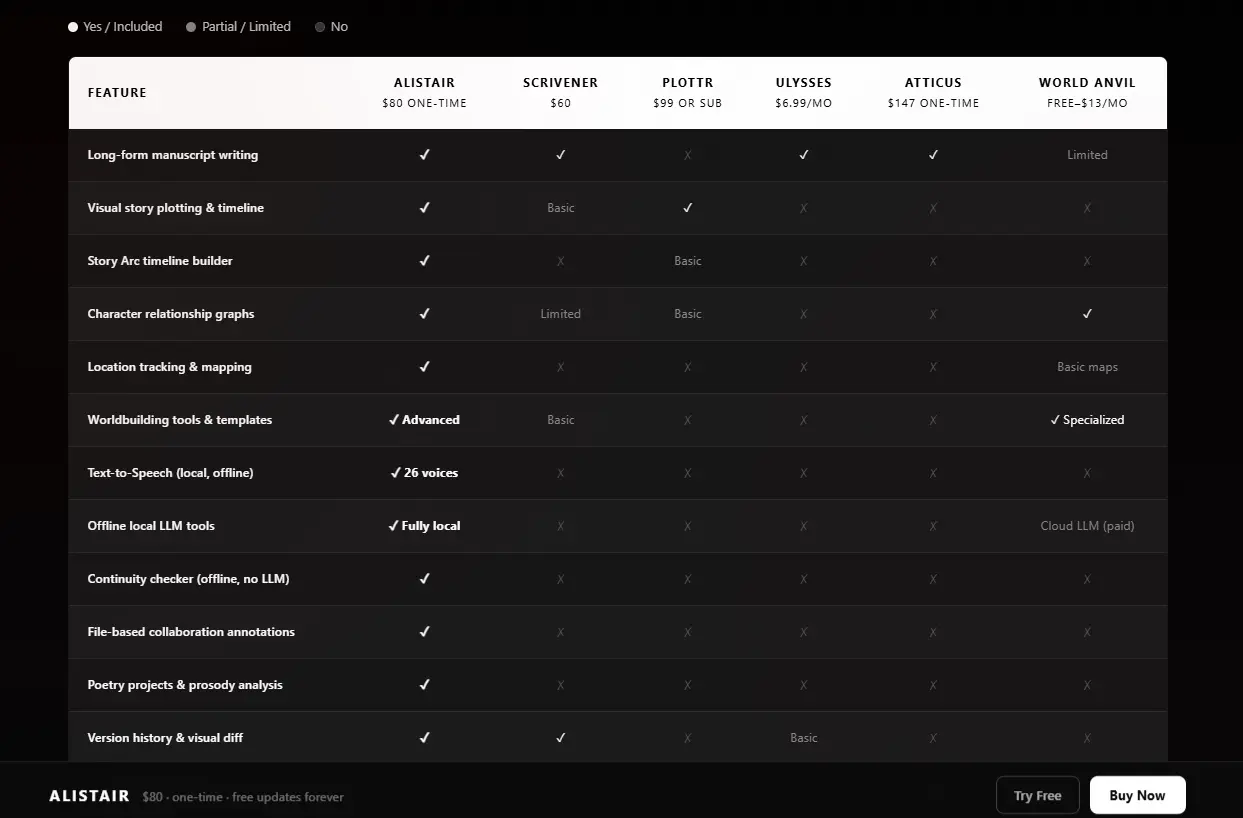The width and height of the screenshot is (1243, 818).
Task: Click Alistair checkmark for Story Arc timeline builder
Action: point(424,261)
